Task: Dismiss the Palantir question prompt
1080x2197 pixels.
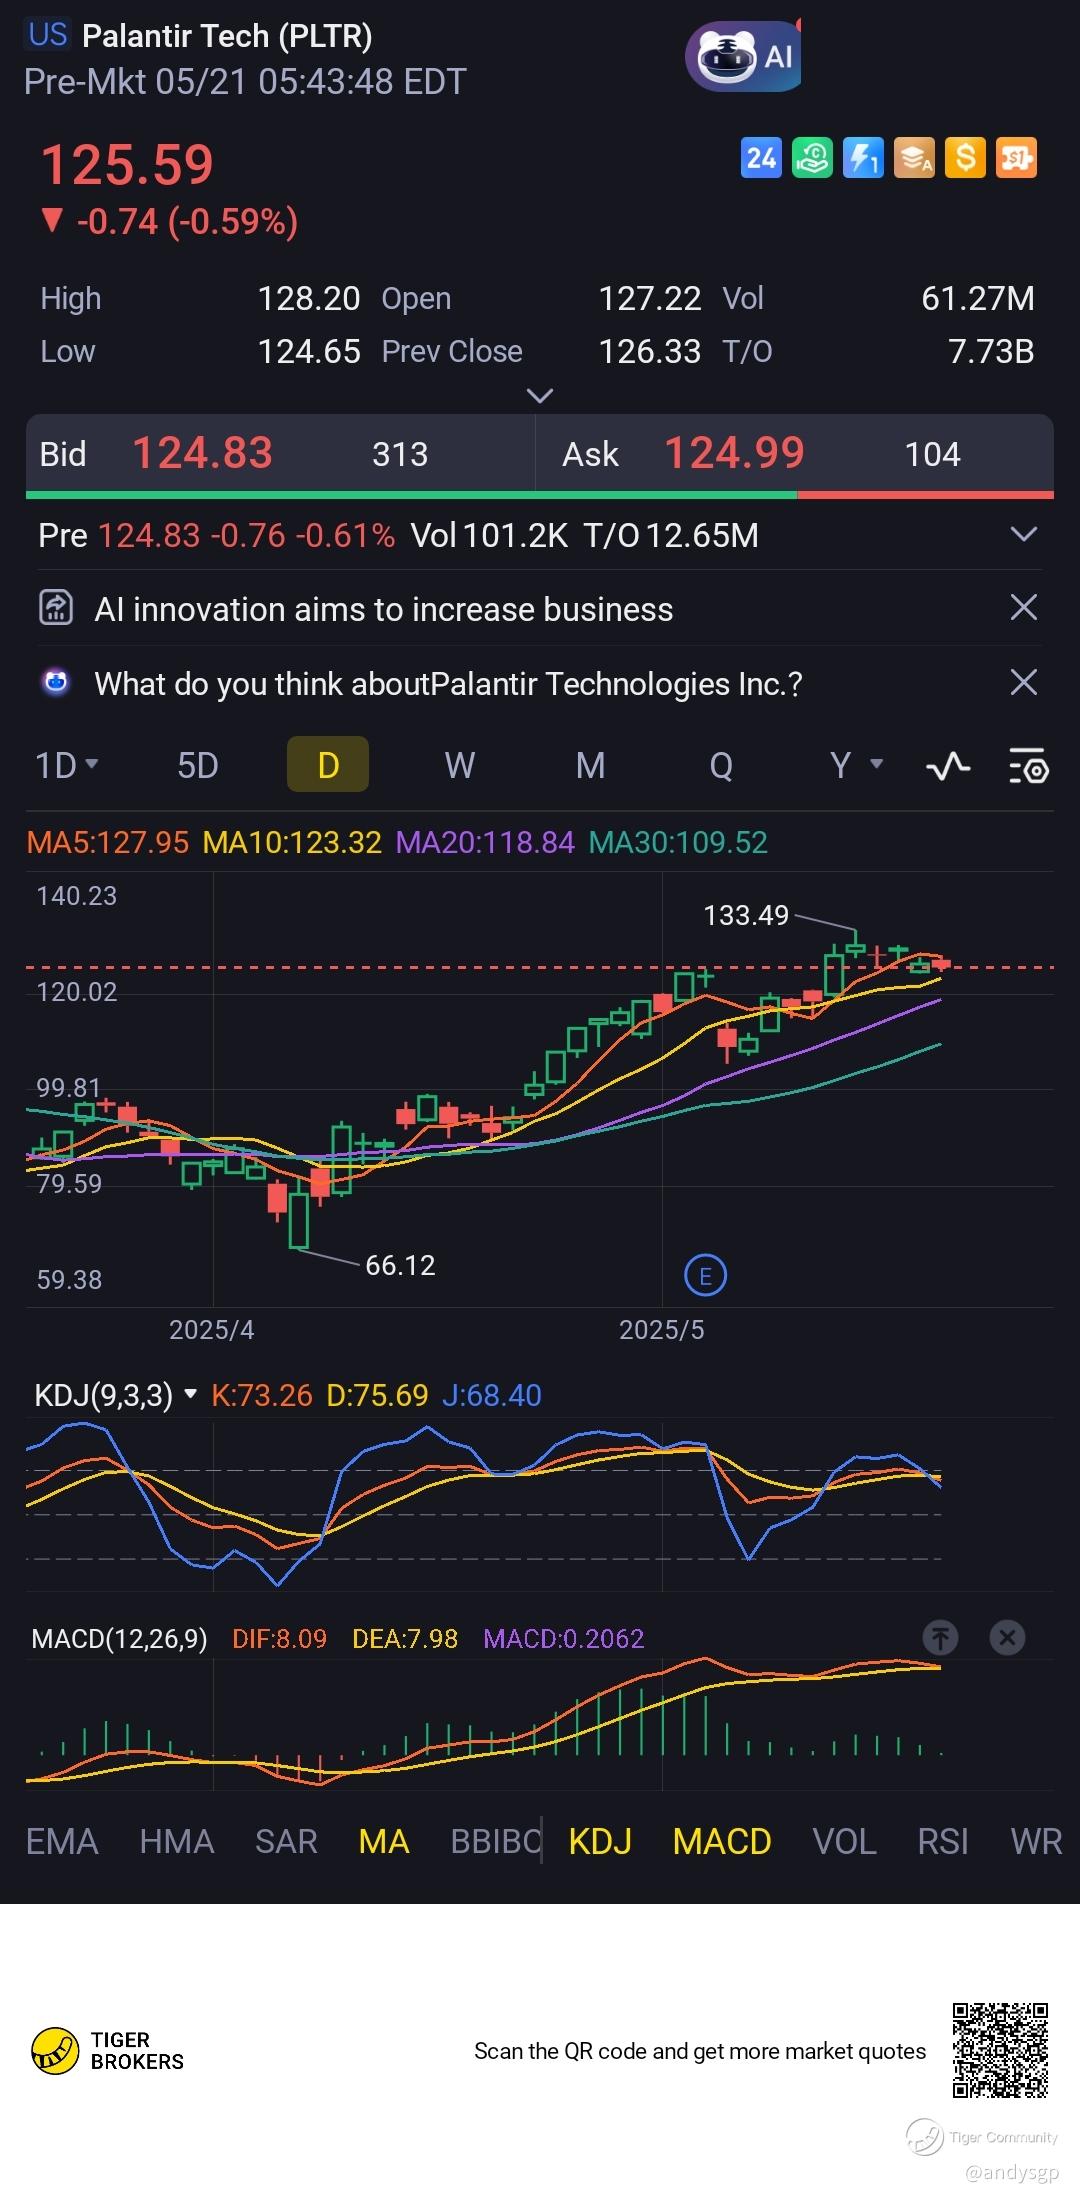Action: (1024, 682)
